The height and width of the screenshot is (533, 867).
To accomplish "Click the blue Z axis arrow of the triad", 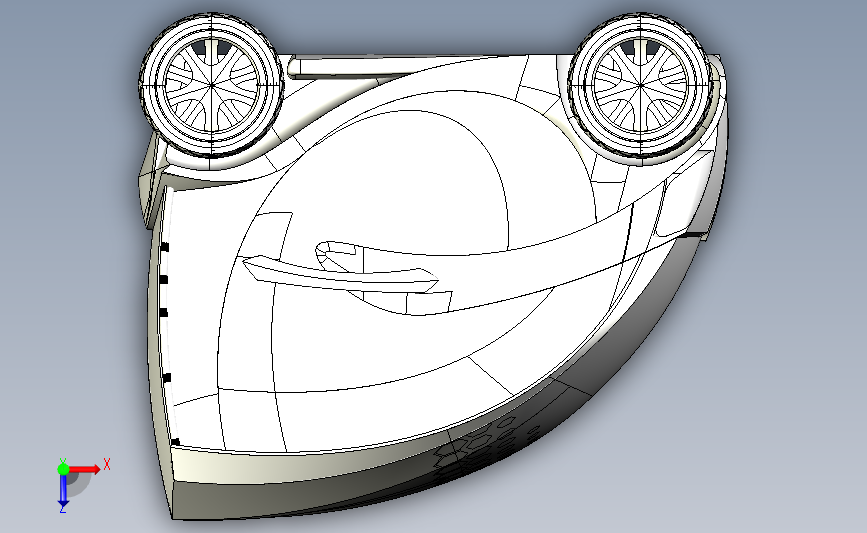I will [x=63, y=491].
